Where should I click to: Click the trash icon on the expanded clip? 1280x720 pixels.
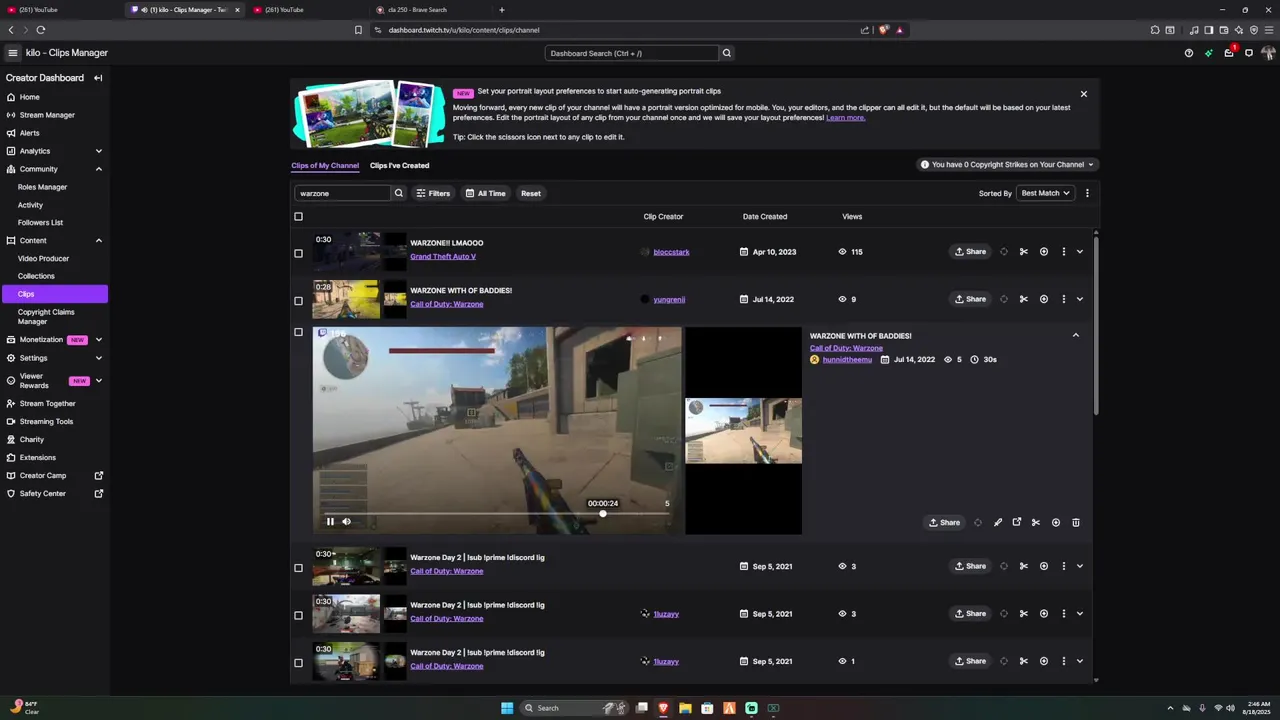(x=1075, y=522)
